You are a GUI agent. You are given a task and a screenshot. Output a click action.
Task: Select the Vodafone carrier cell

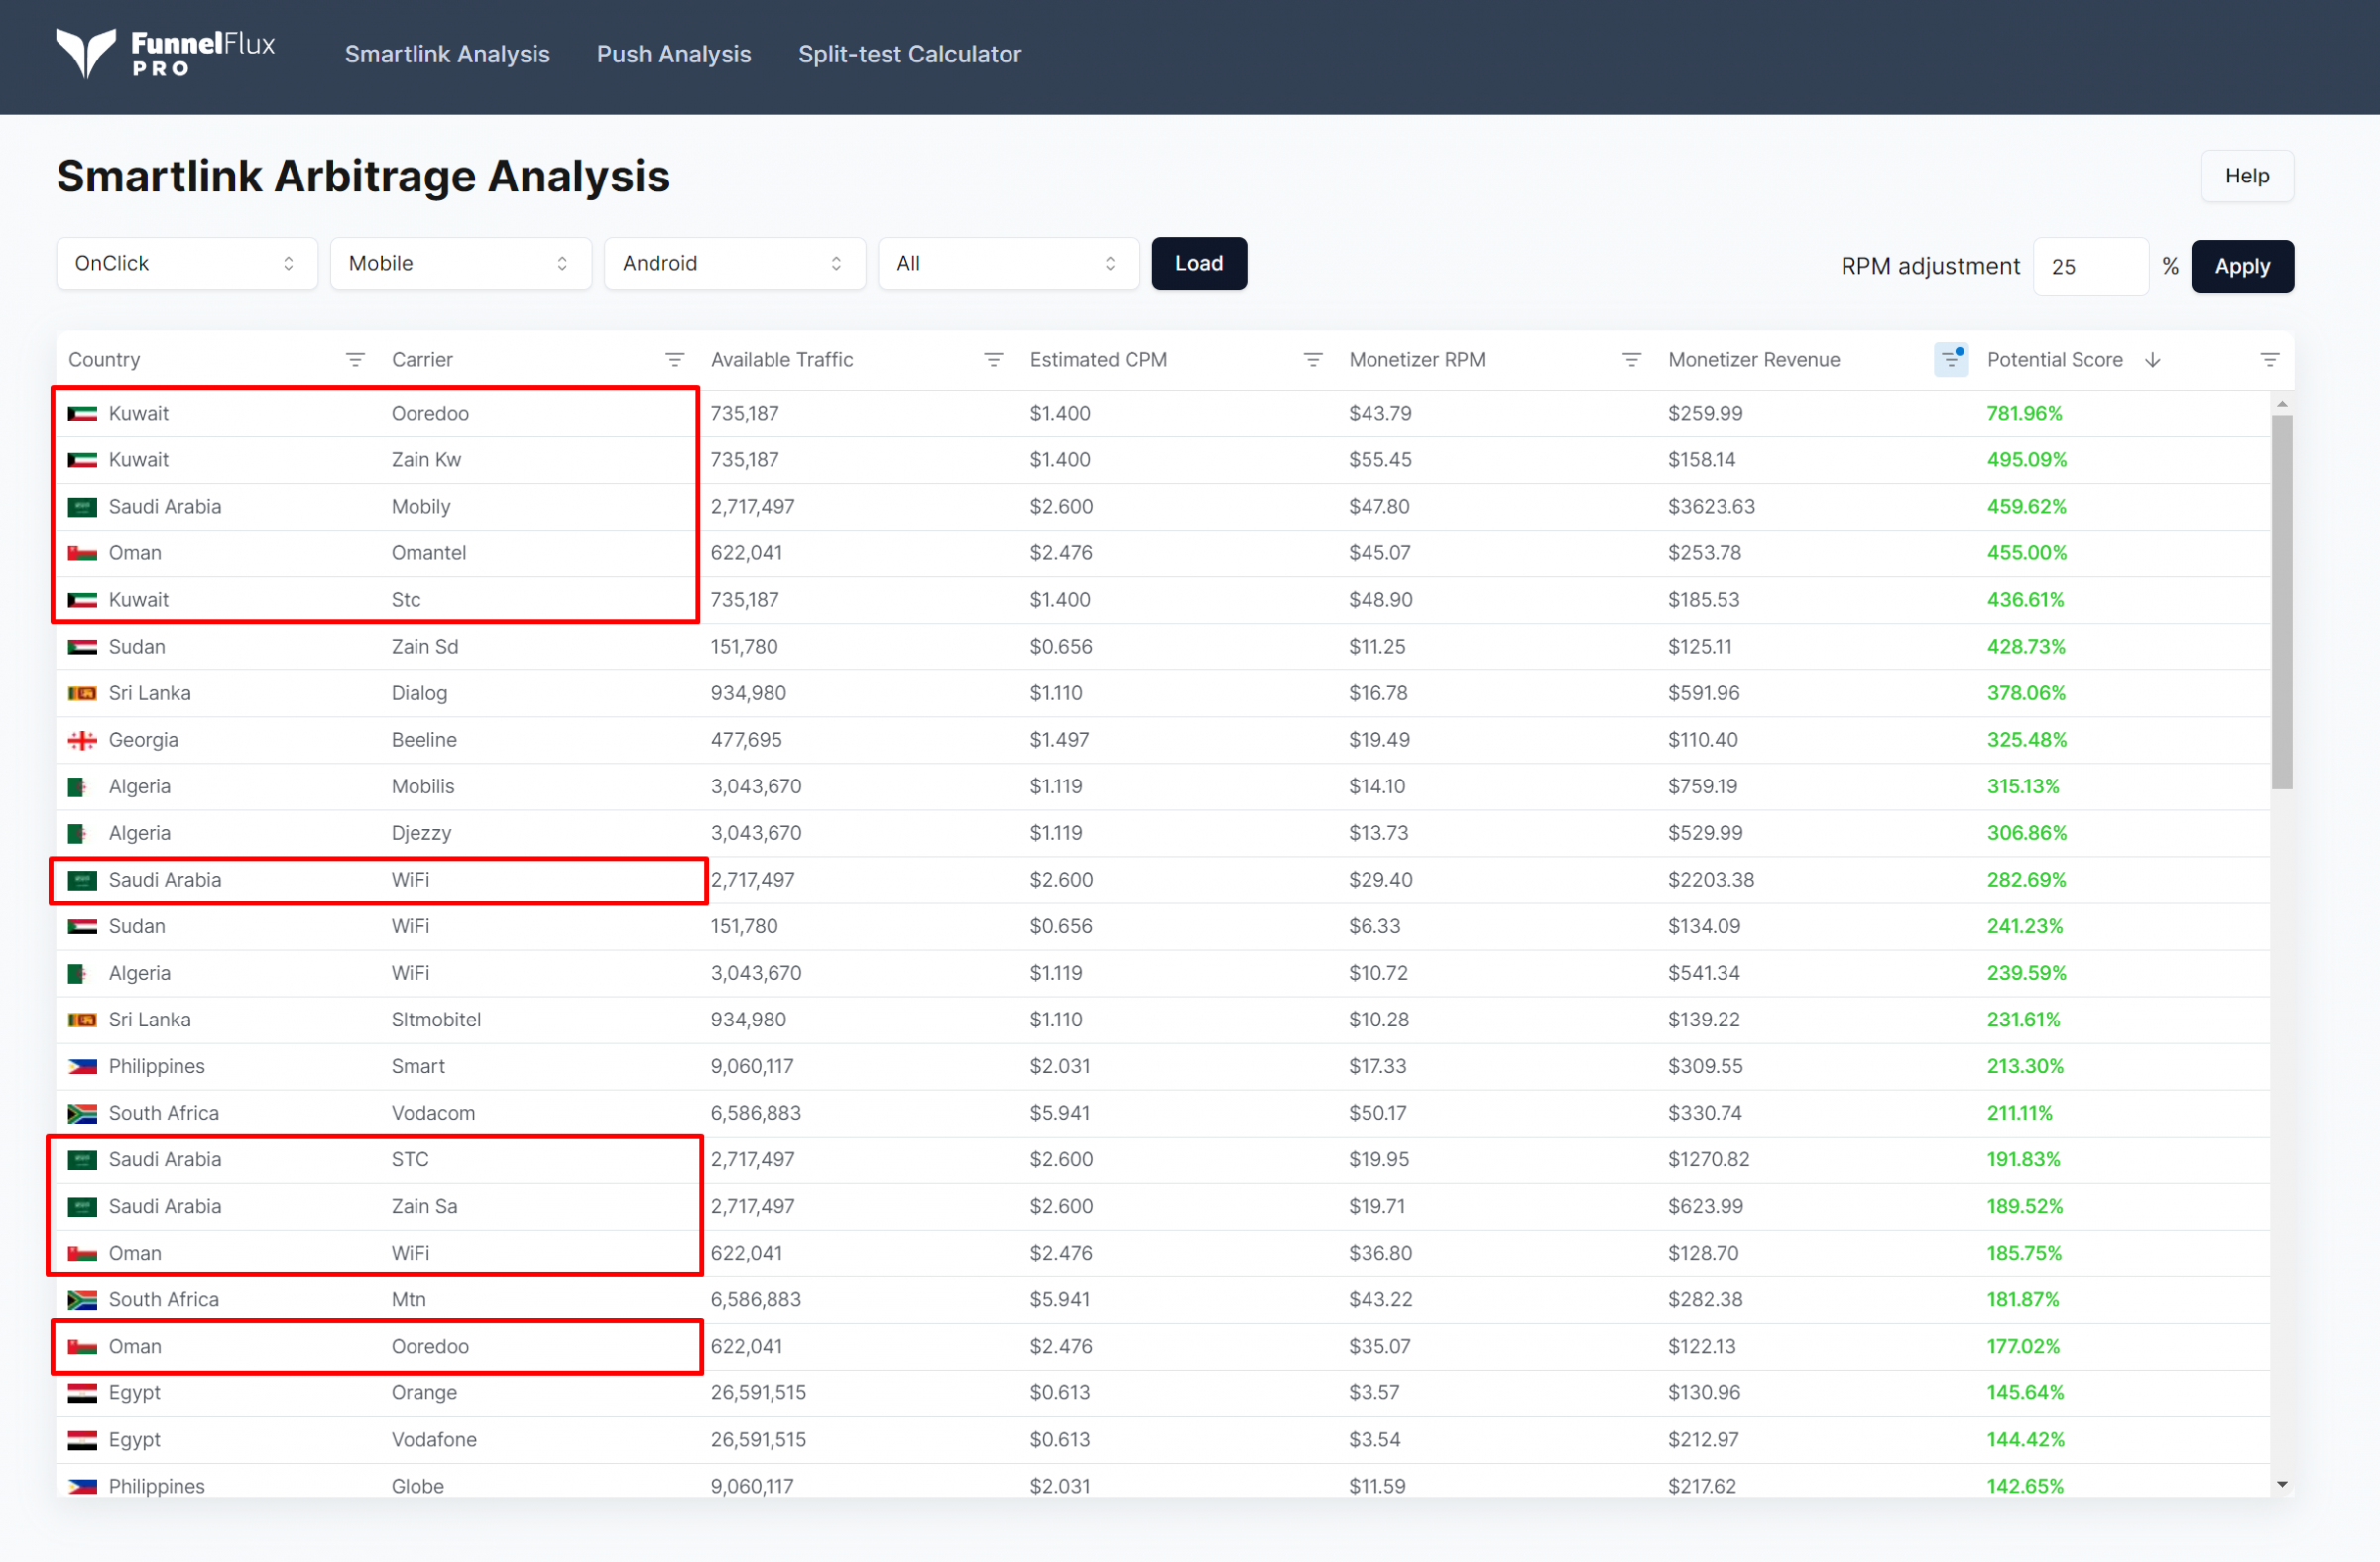tap(434, 1440)
